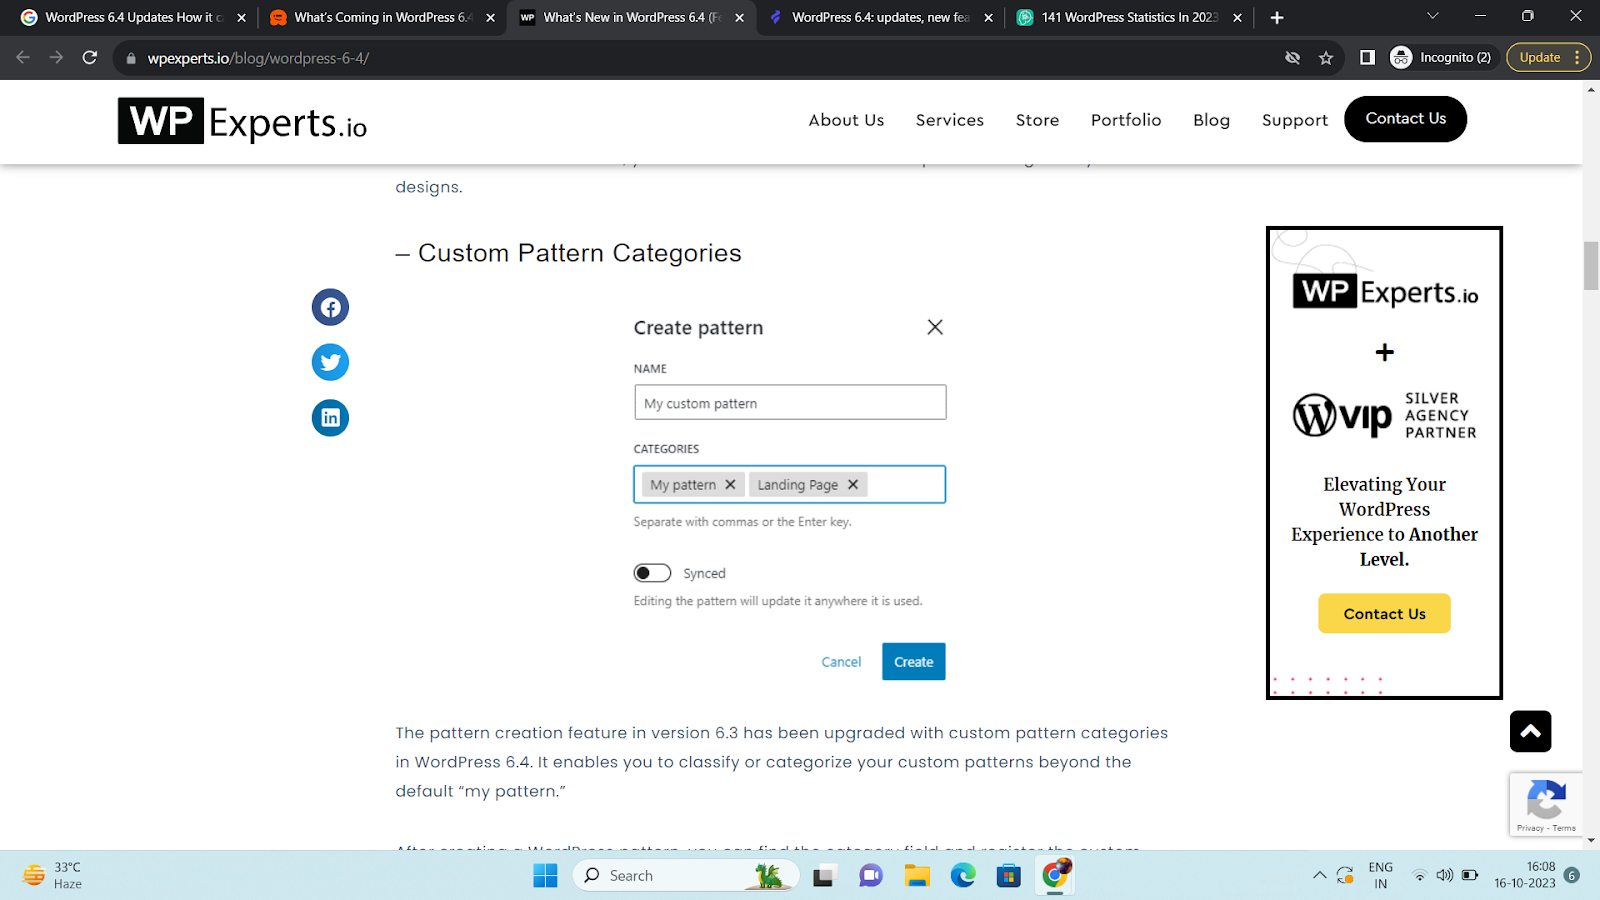Click the black Contact Us header button
This screenshot has height=900, width=1600.
point(1406,119)
